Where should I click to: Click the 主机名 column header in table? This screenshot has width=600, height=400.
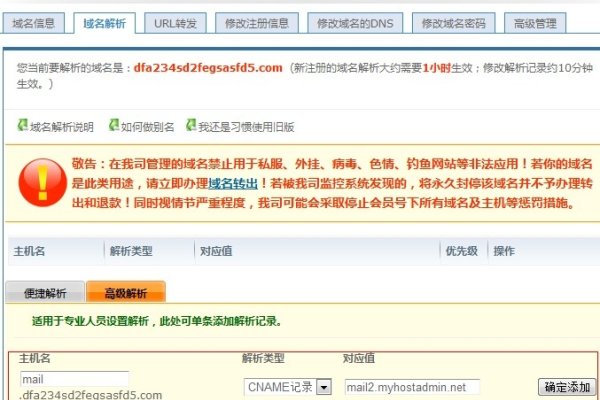tap(29, 251)
